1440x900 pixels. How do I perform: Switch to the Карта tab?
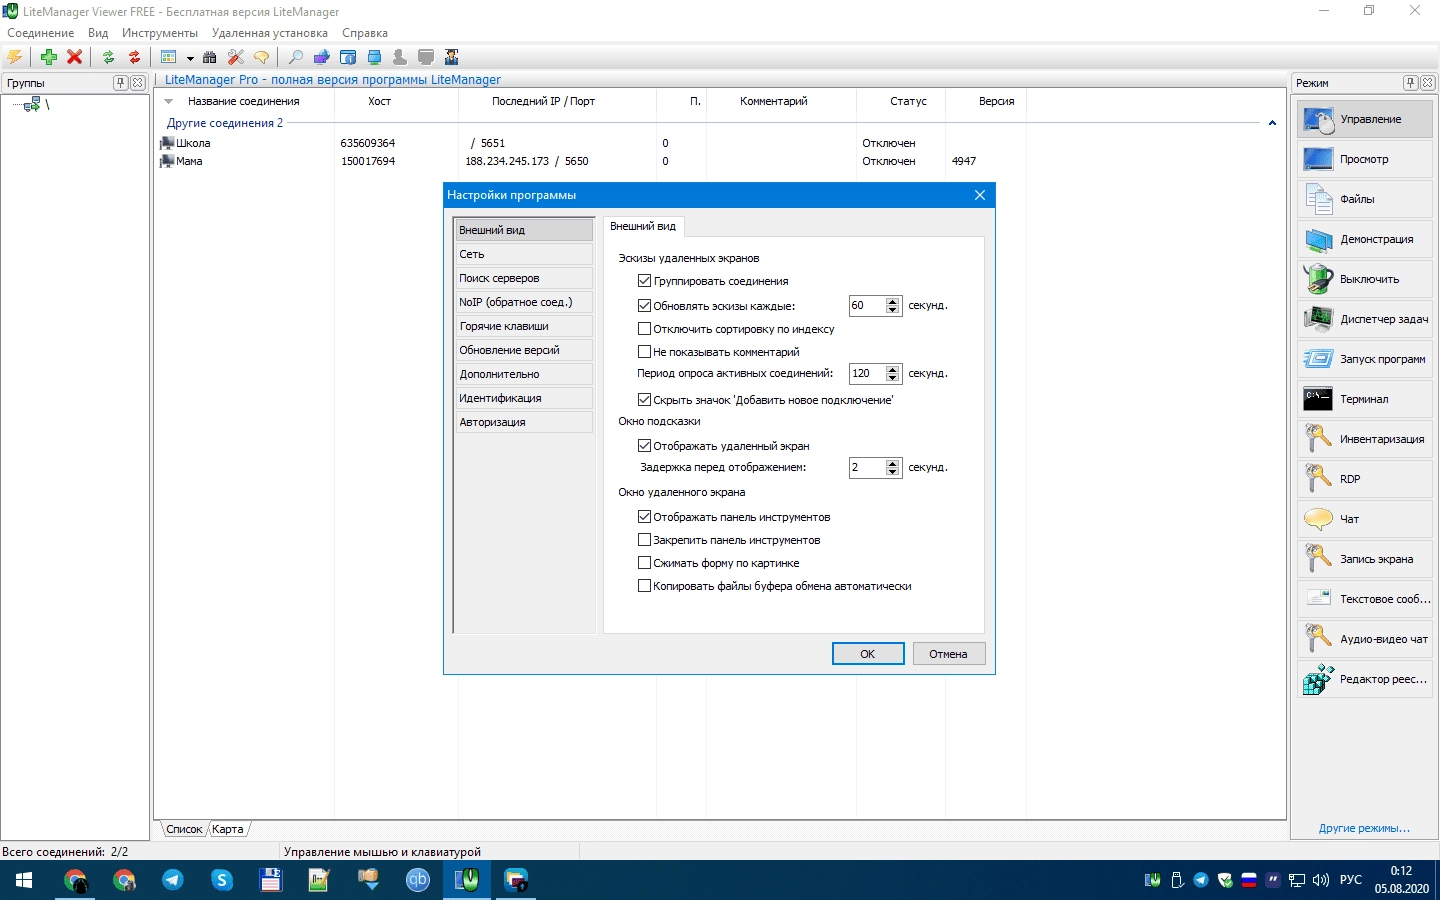[228, 829]
